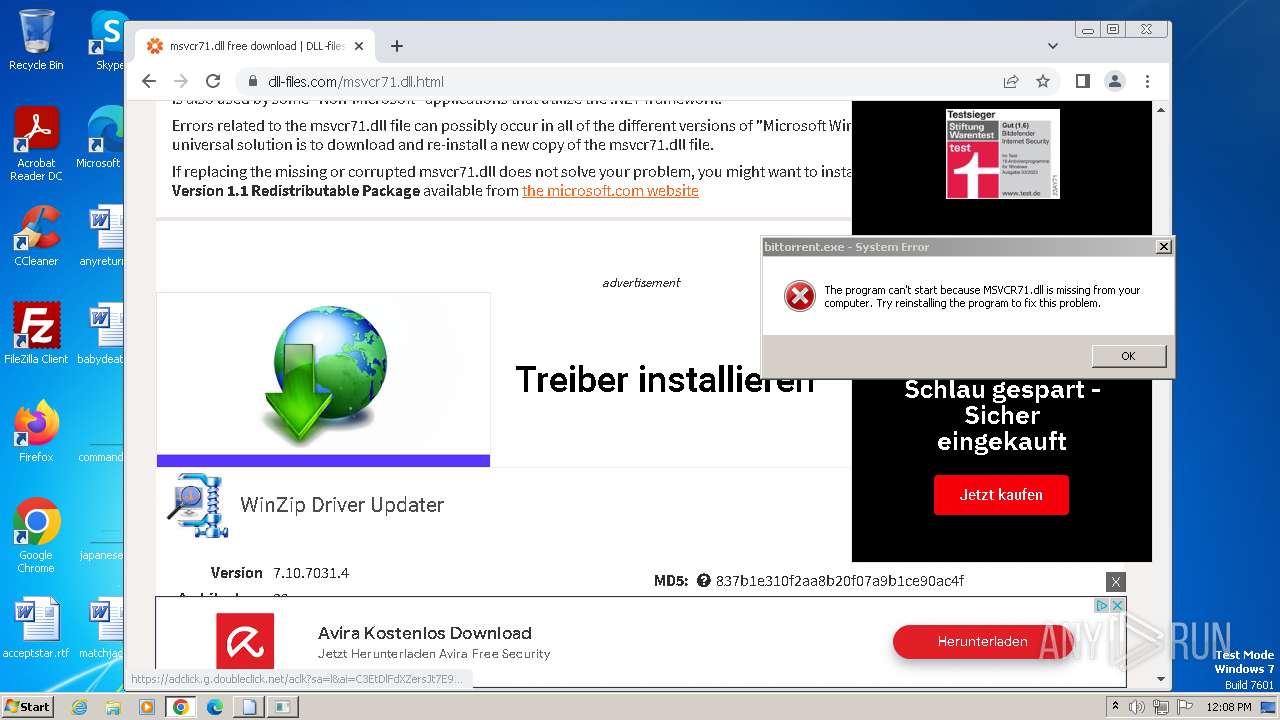Click the WinZip Driver Updater title

coord(342,505)
